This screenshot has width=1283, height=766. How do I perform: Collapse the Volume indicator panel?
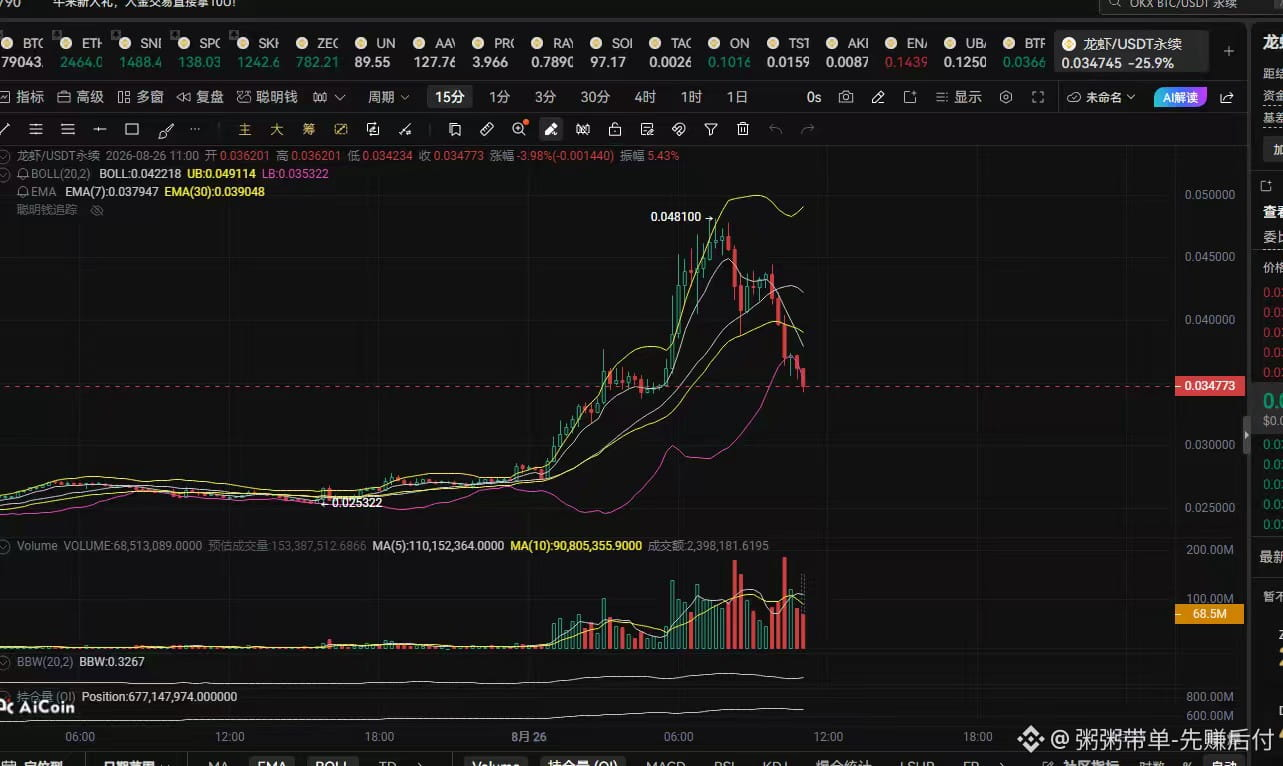pyautogui.click(x=5, y=546)
